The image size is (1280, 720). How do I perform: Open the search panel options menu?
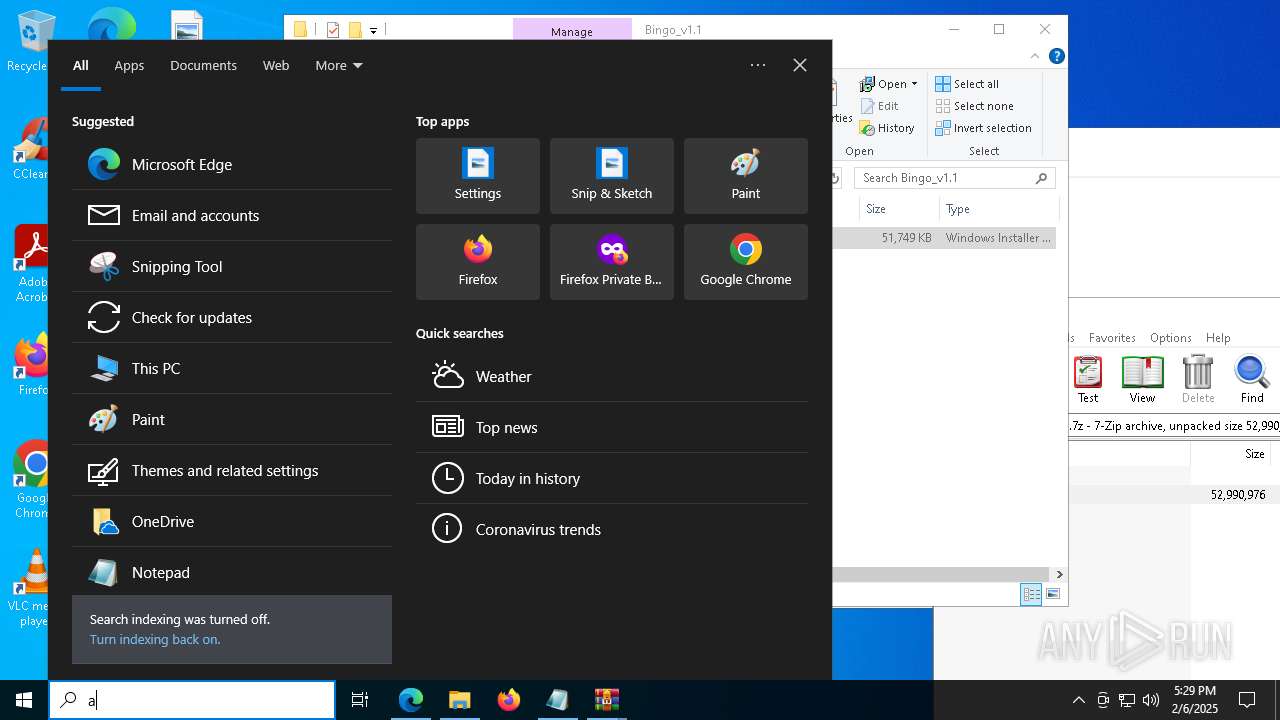(x=758, y=65)
